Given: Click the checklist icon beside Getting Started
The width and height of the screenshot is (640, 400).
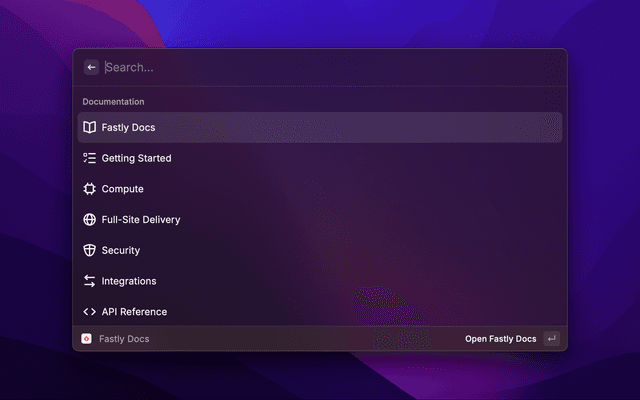Looking at the screenshot, I should (x=90, y=158).
